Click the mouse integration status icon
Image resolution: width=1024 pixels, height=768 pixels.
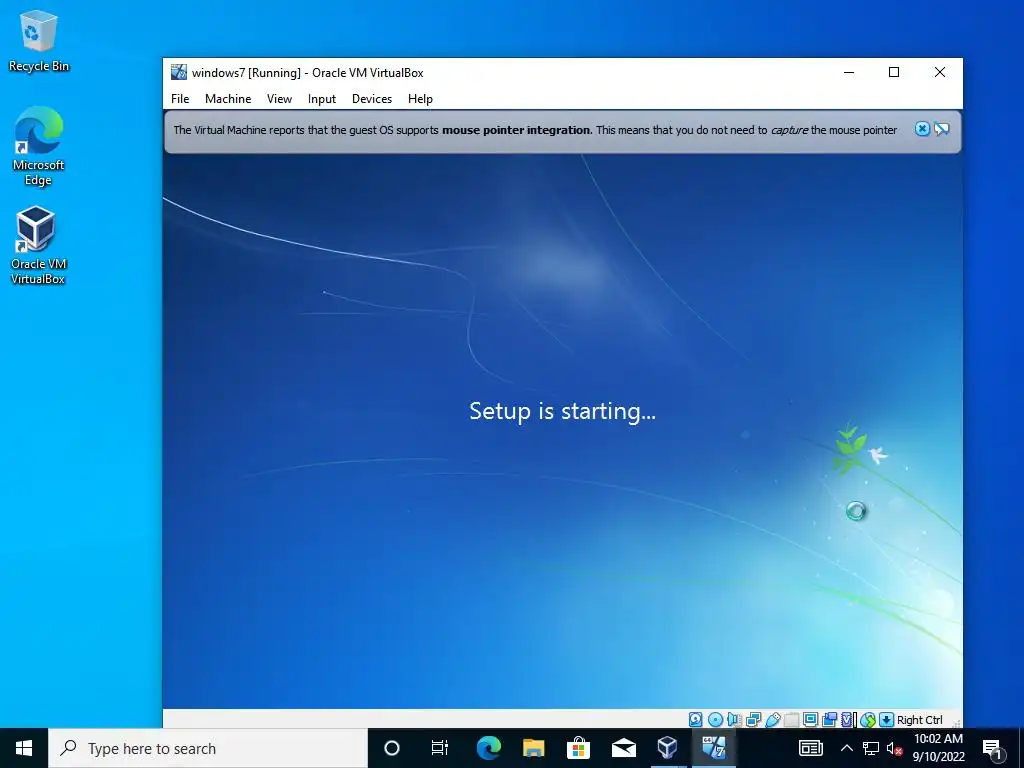click(868, 720)
